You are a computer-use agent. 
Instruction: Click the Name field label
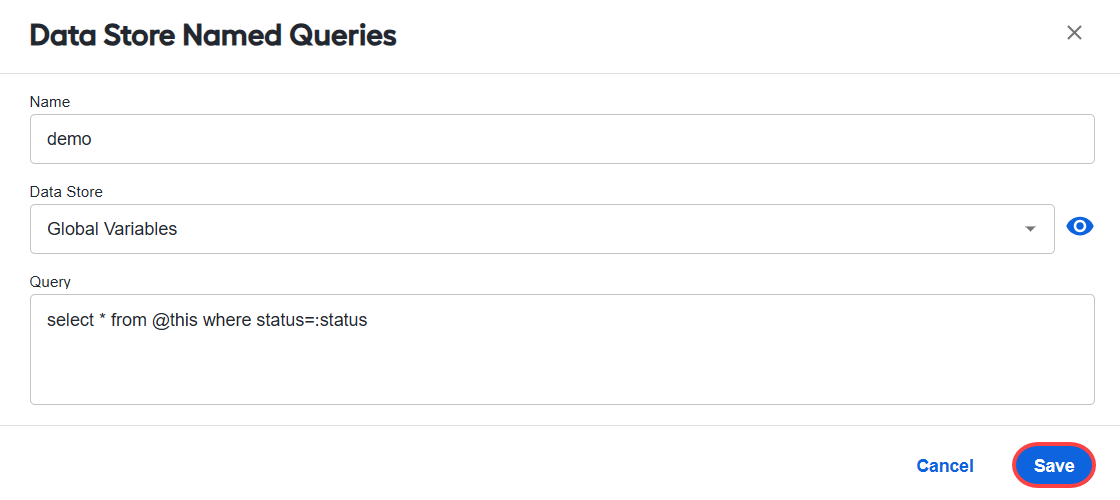[x=50, y=102]
